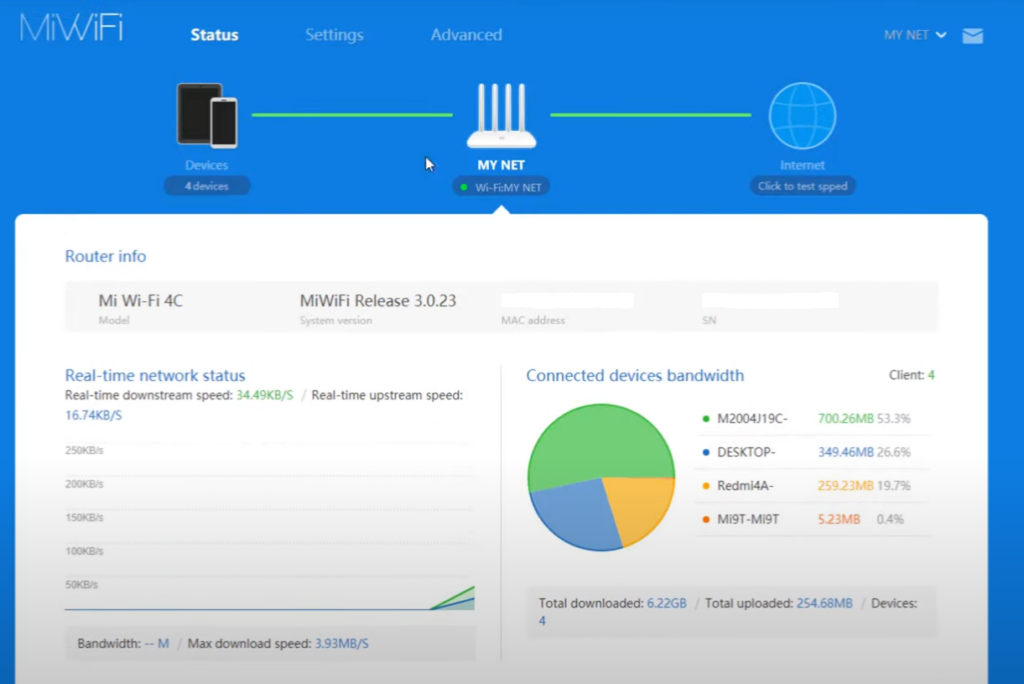Viewport: 1024px width, 684px height.
Task: Select the MiWiFi Release 3.0.23 version text
Action: 377,301
